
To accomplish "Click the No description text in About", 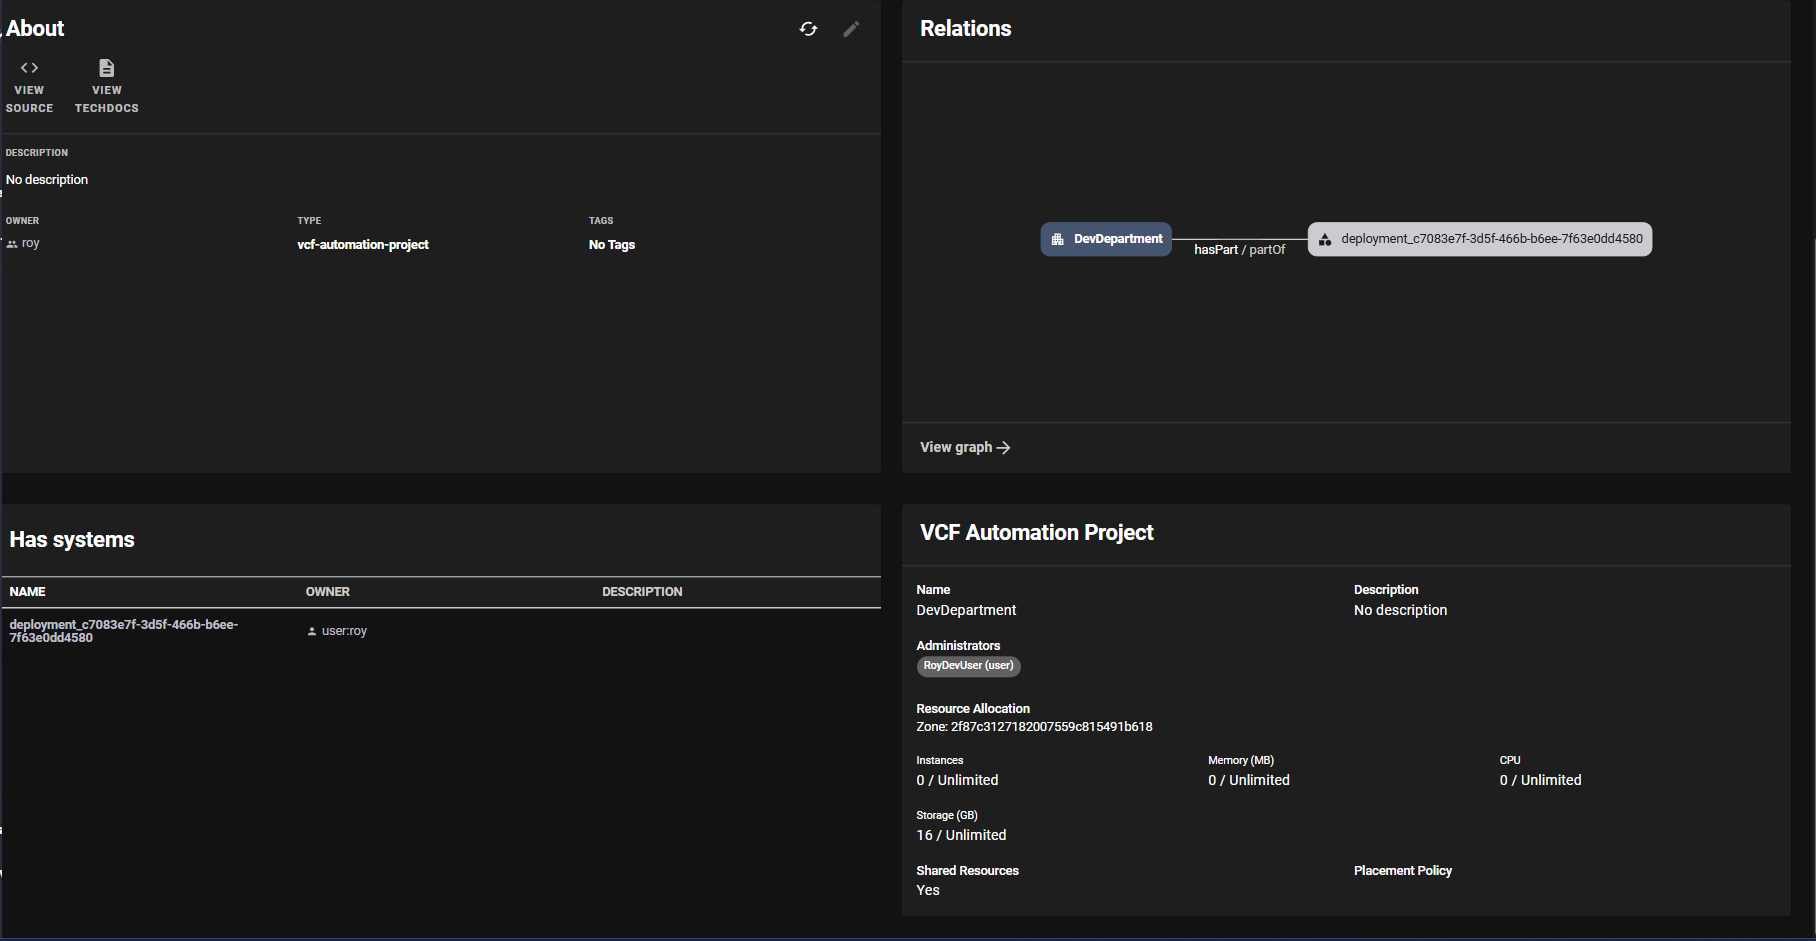I will [47, 180].
